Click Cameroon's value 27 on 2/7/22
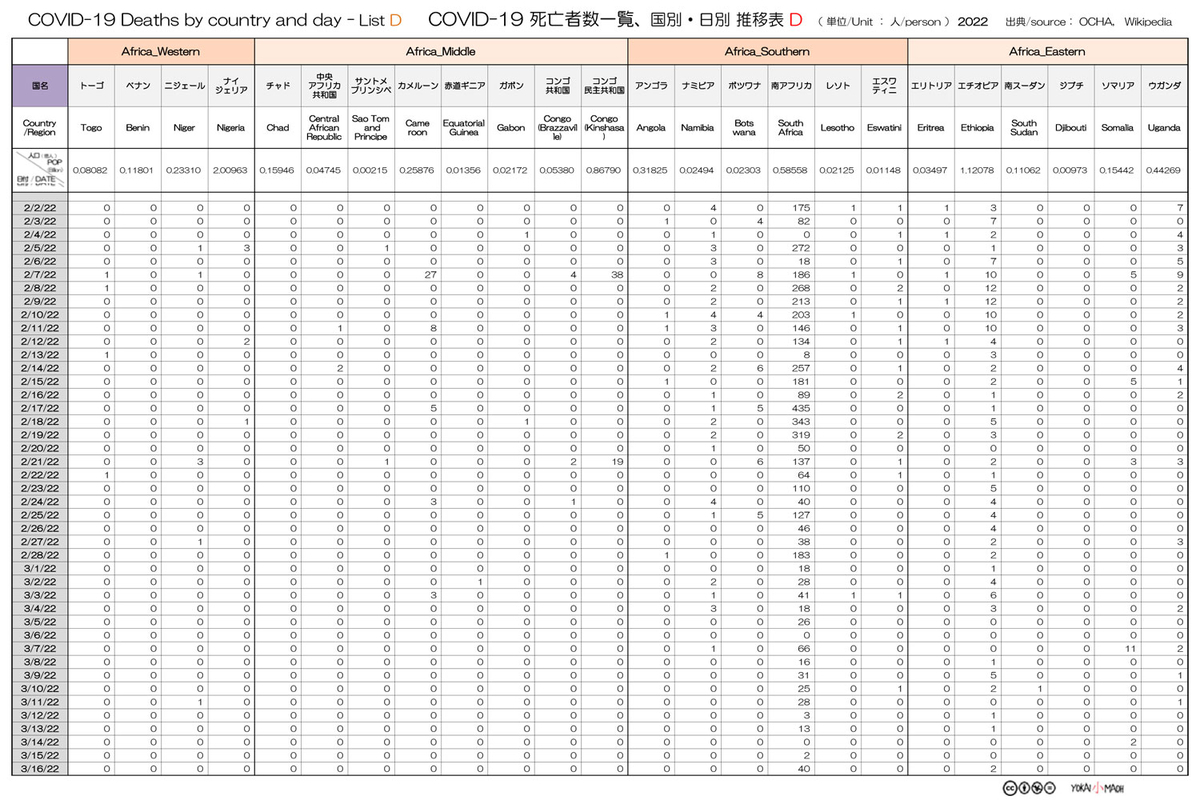The image size is (1200, 804). (433, 274)
